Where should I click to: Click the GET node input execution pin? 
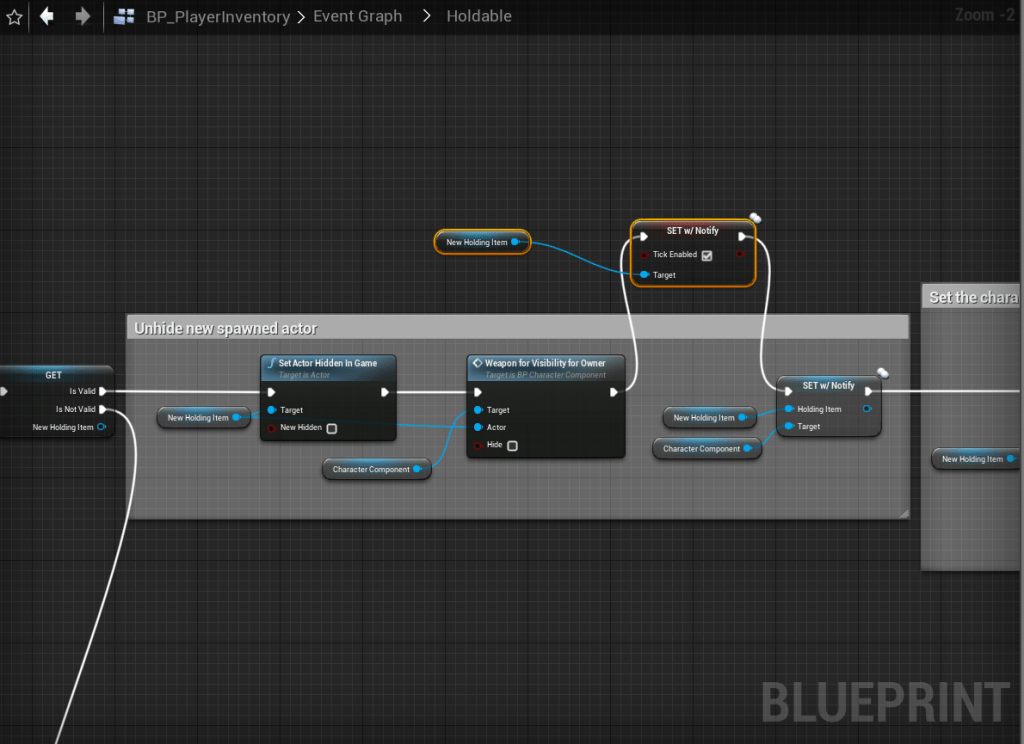[4, 391]
